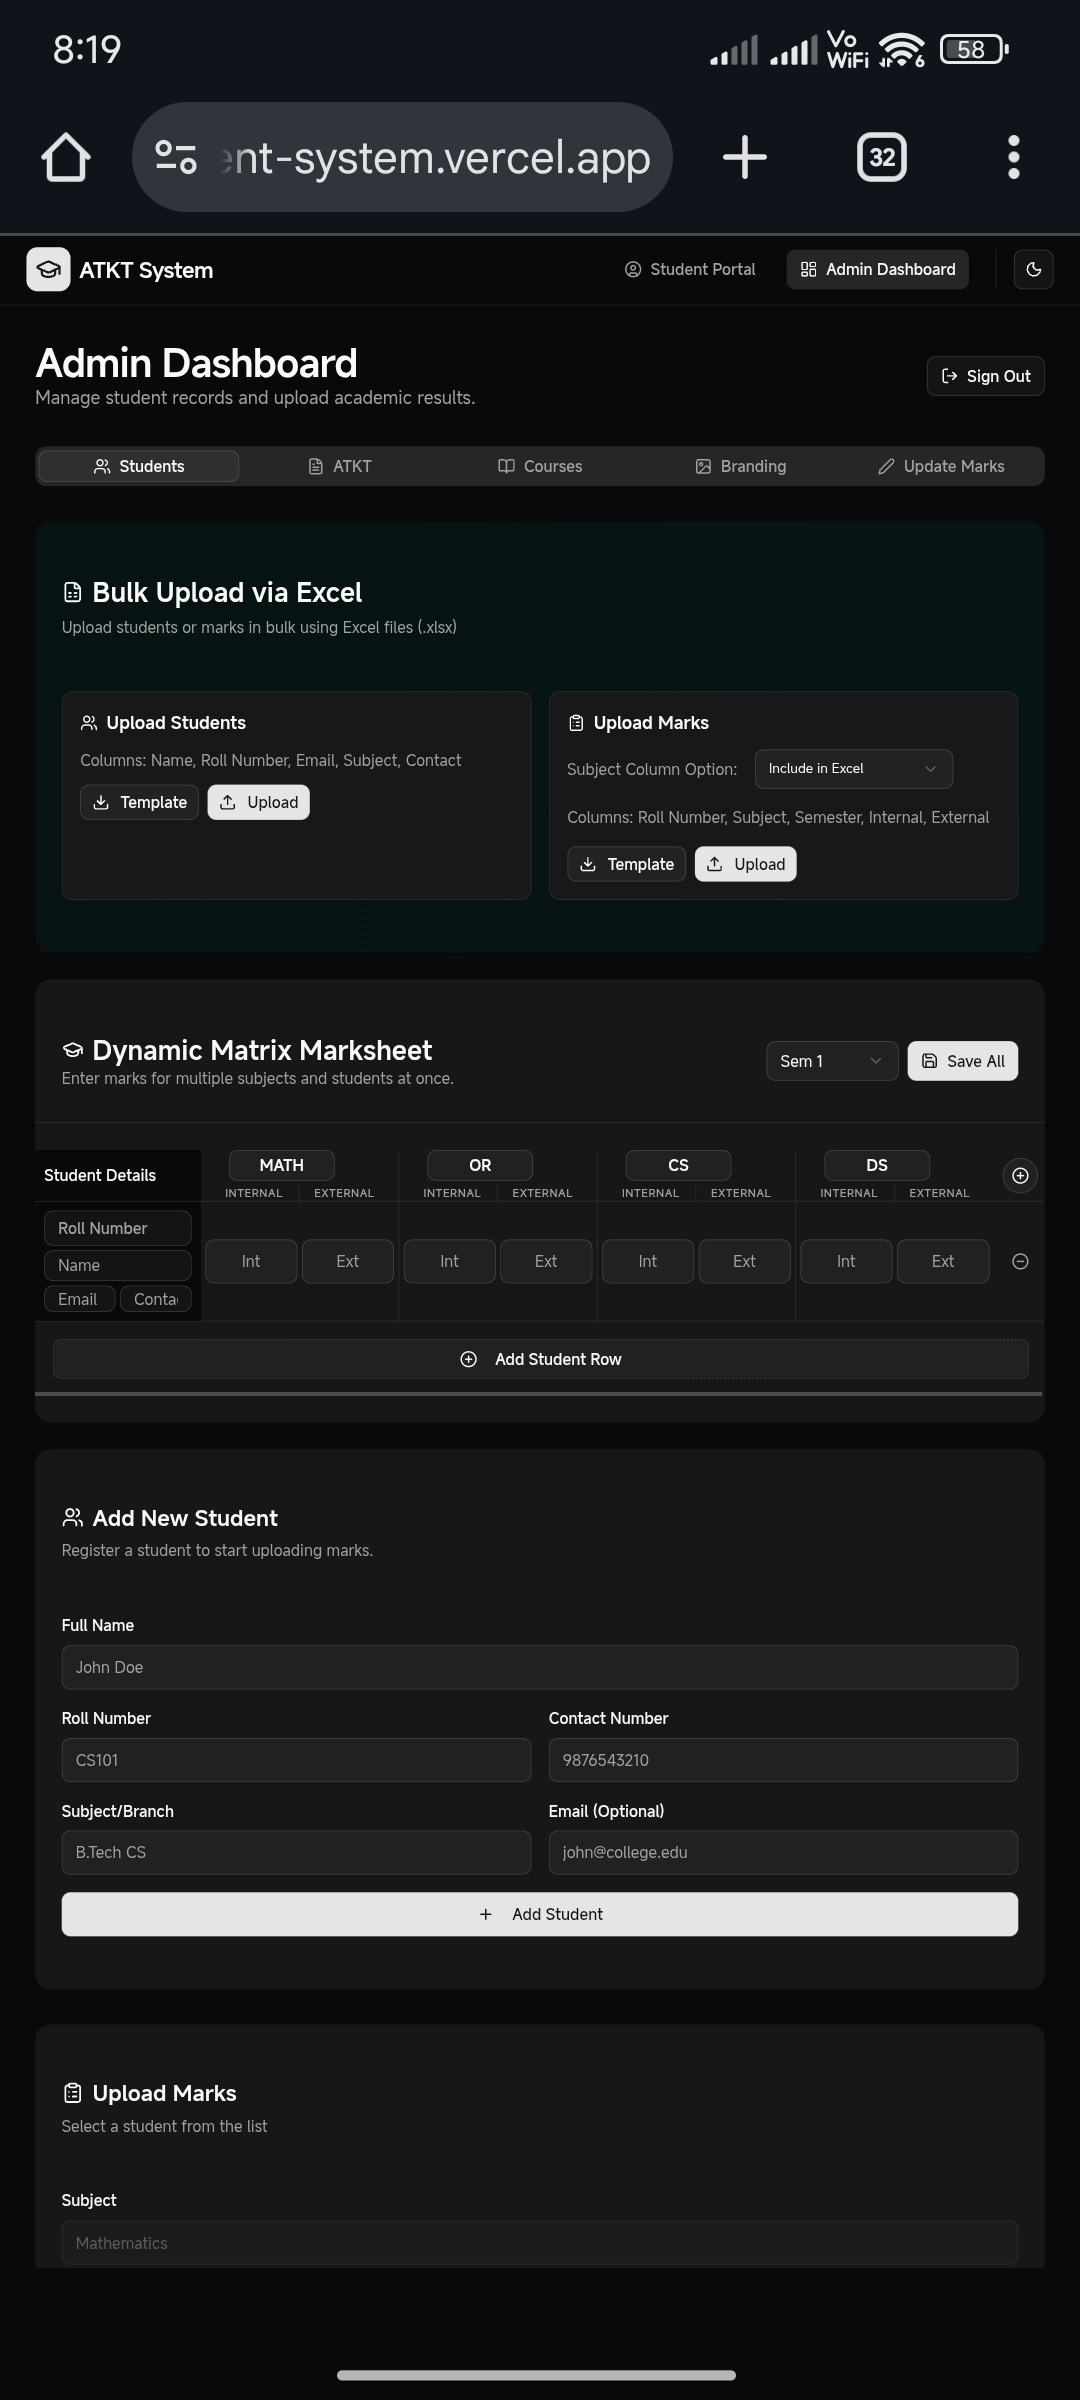Screen dimensions: 1080x2400
Task: Download the Upload Students template
Action: click(x=139, y=803)
